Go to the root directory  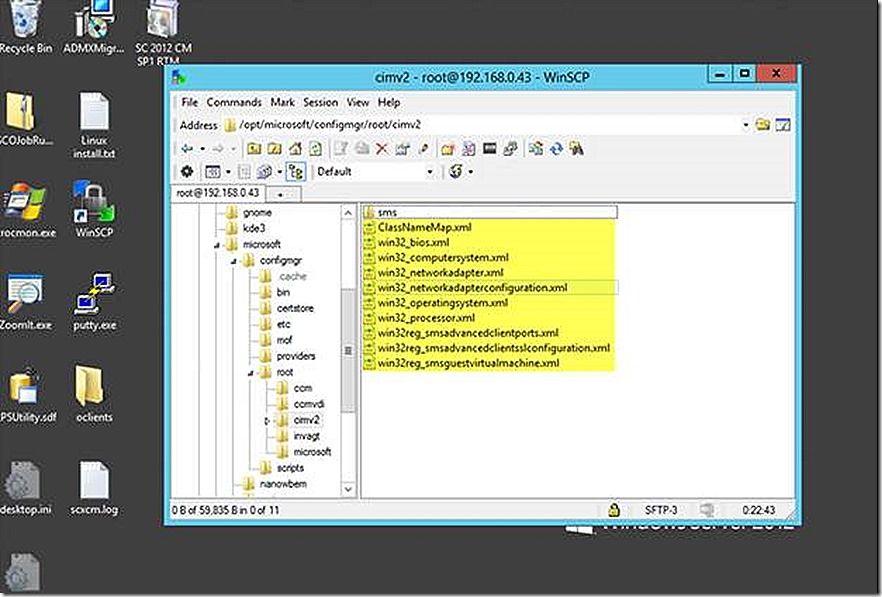pyautogui.click(x=274, y=149)
